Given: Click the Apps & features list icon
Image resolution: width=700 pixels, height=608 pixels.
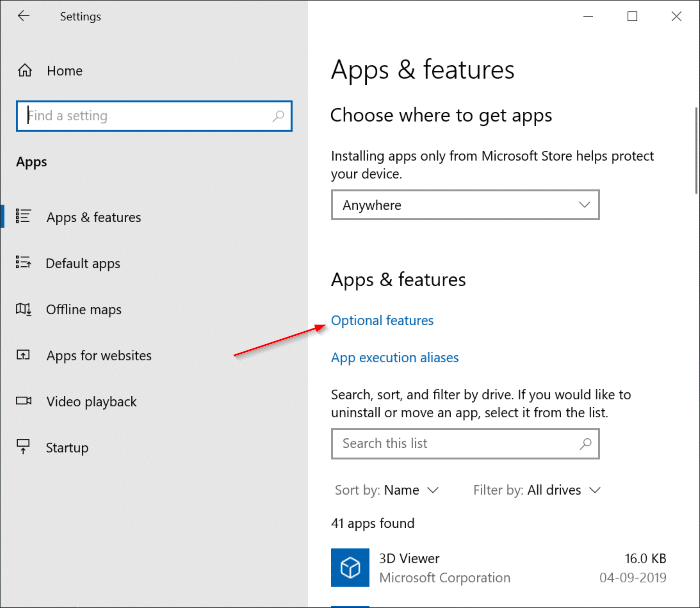Looking at the screenshot, I should click(23, 216).
